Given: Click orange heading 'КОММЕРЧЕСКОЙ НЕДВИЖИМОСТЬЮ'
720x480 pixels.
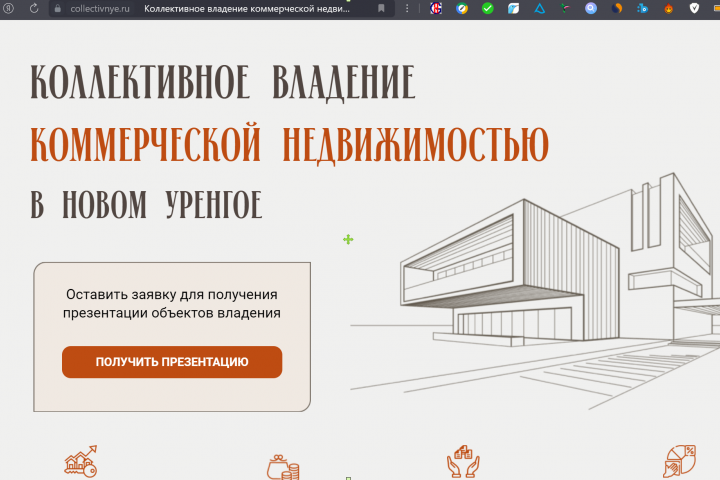Looking at the screenshot, I should (x=289, y=143).
